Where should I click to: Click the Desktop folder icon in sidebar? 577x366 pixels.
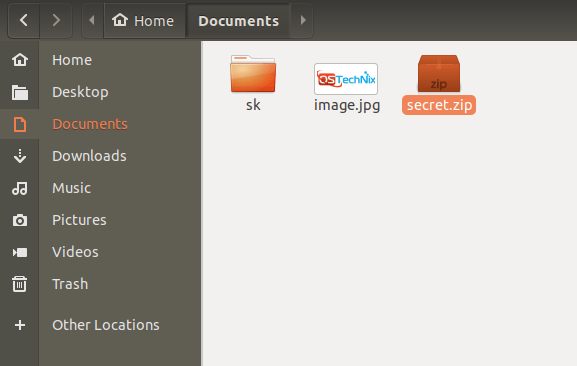point(20,92)
